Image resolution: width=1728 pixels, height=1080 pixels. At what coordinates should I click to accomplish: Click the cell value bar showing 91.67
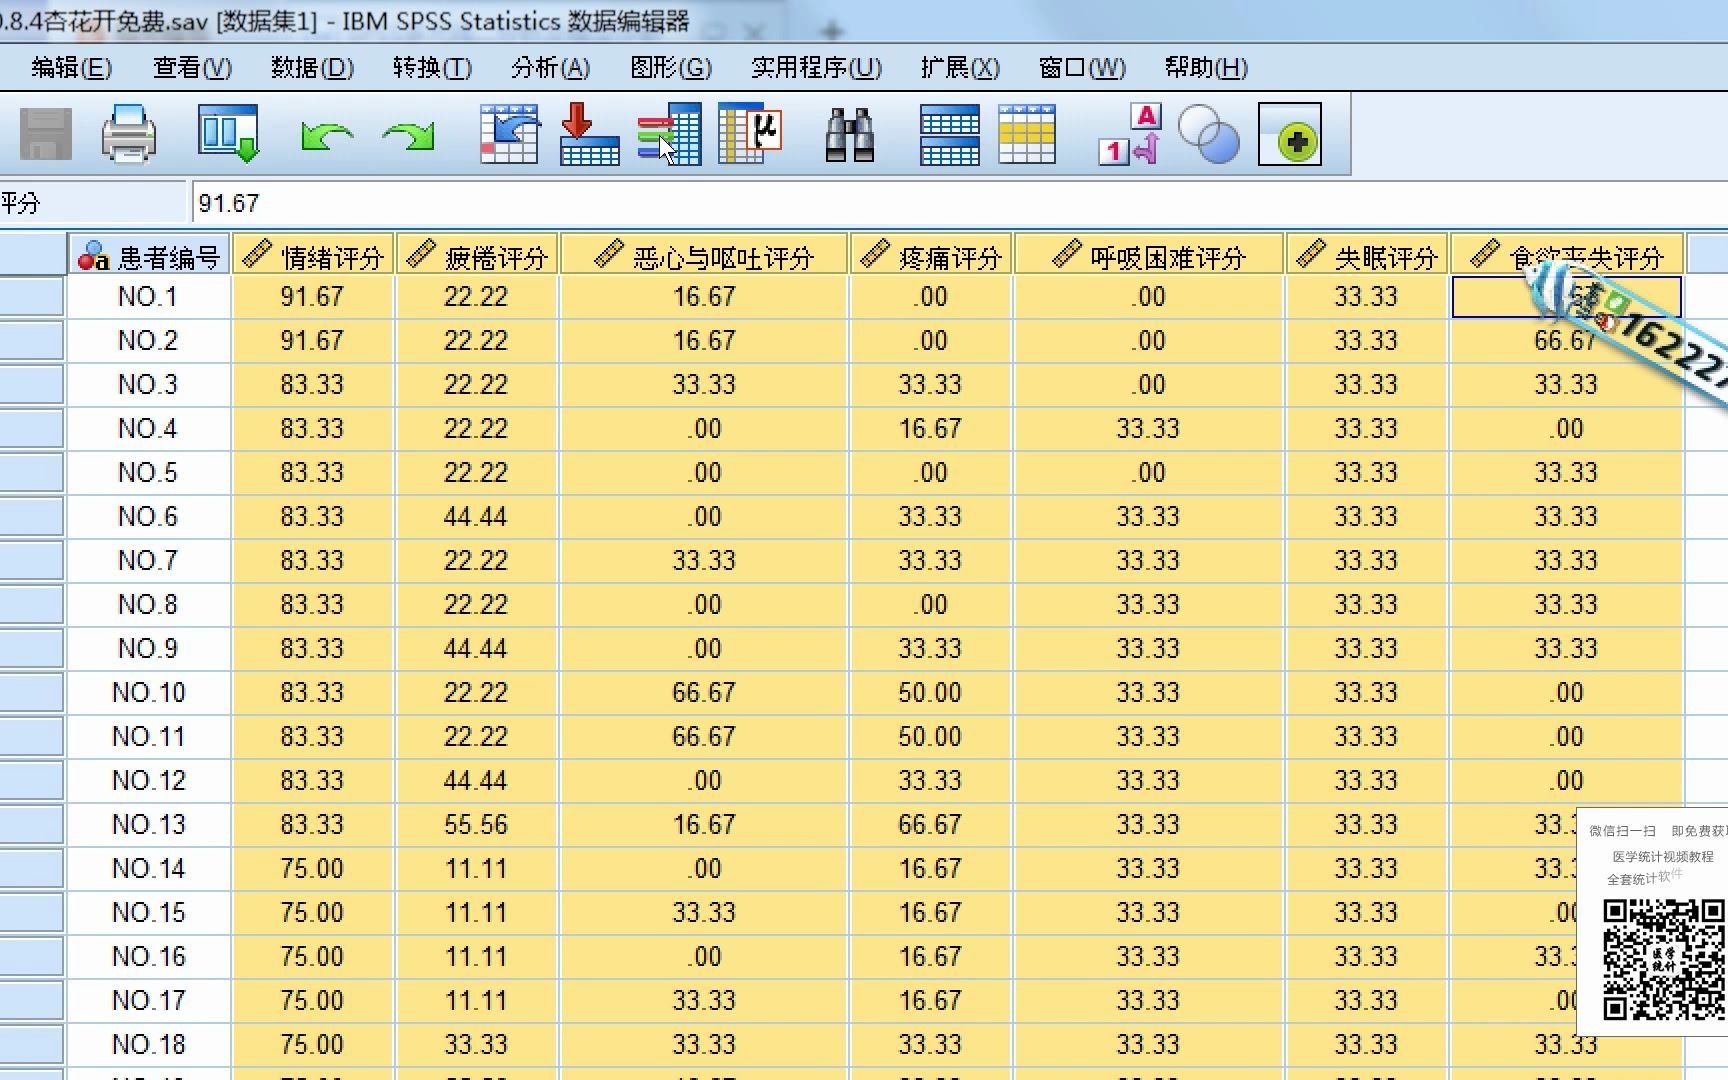960,203
